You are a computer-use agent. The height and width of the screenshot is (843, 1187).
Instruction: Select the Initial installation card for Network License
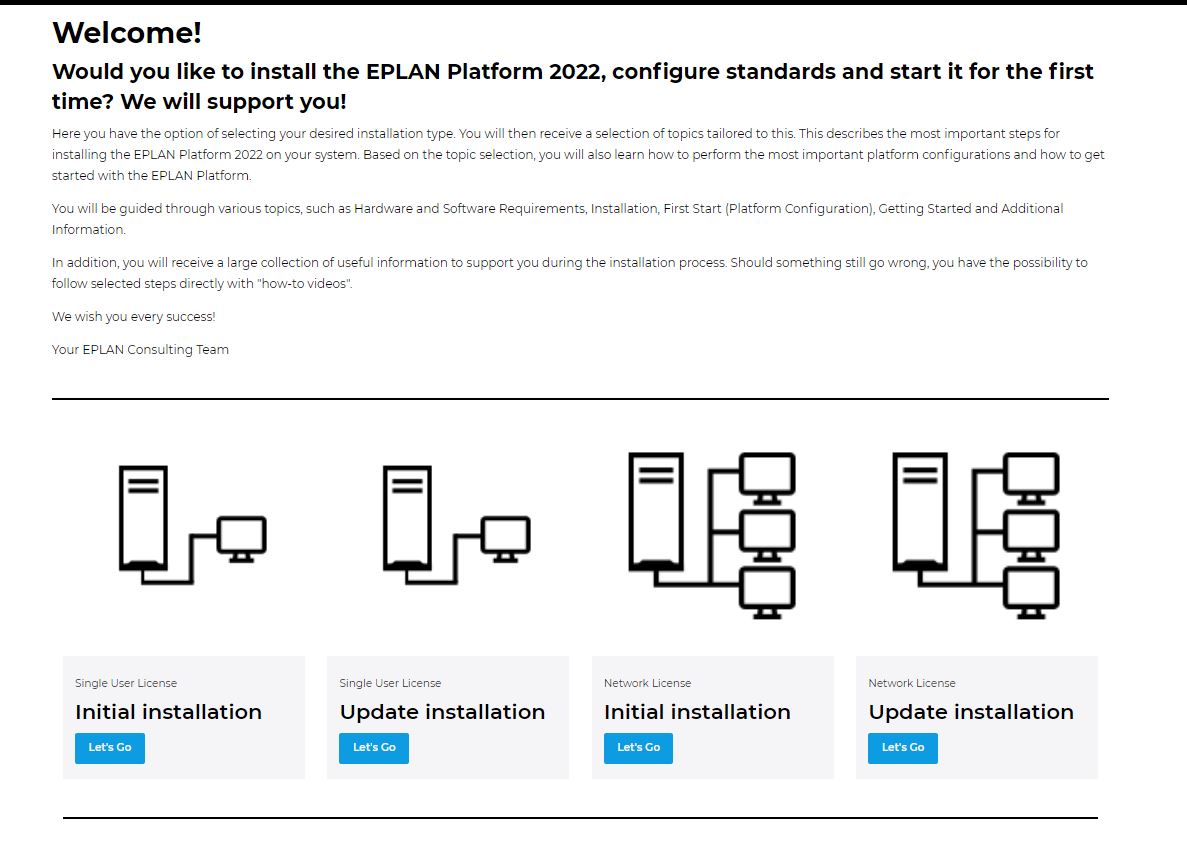click(x=713, y=717)
